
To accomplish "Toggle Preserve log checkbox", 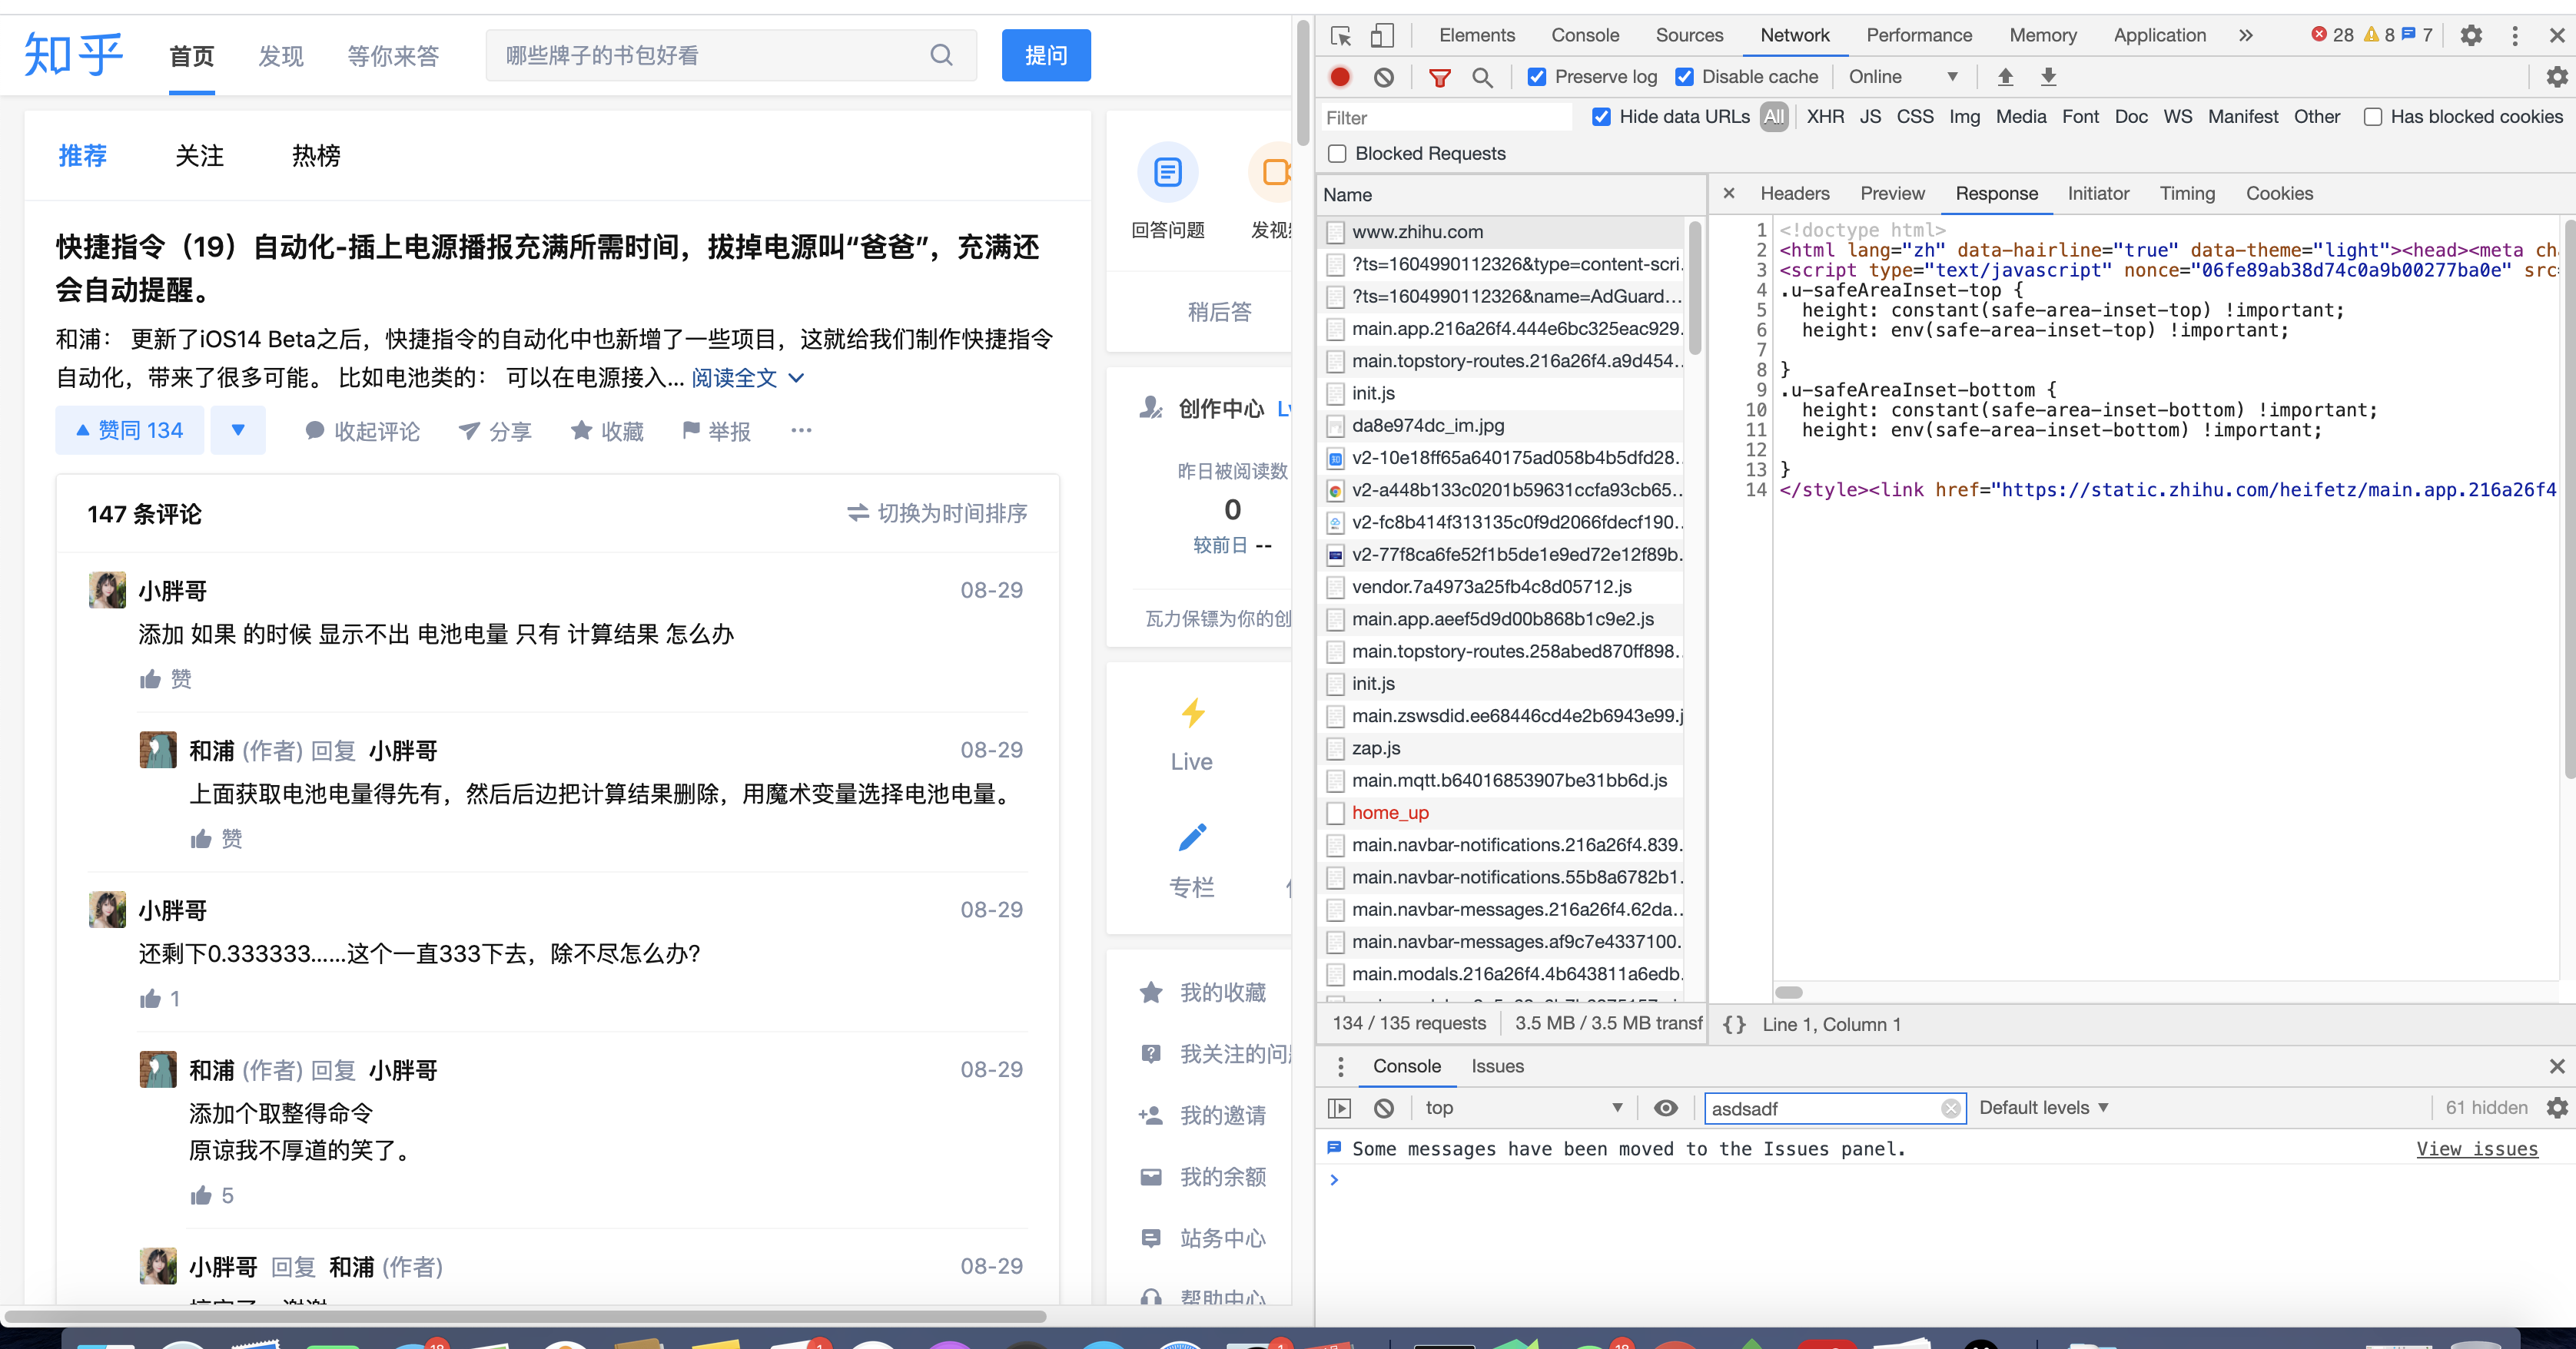I will tap(1537, 77).
